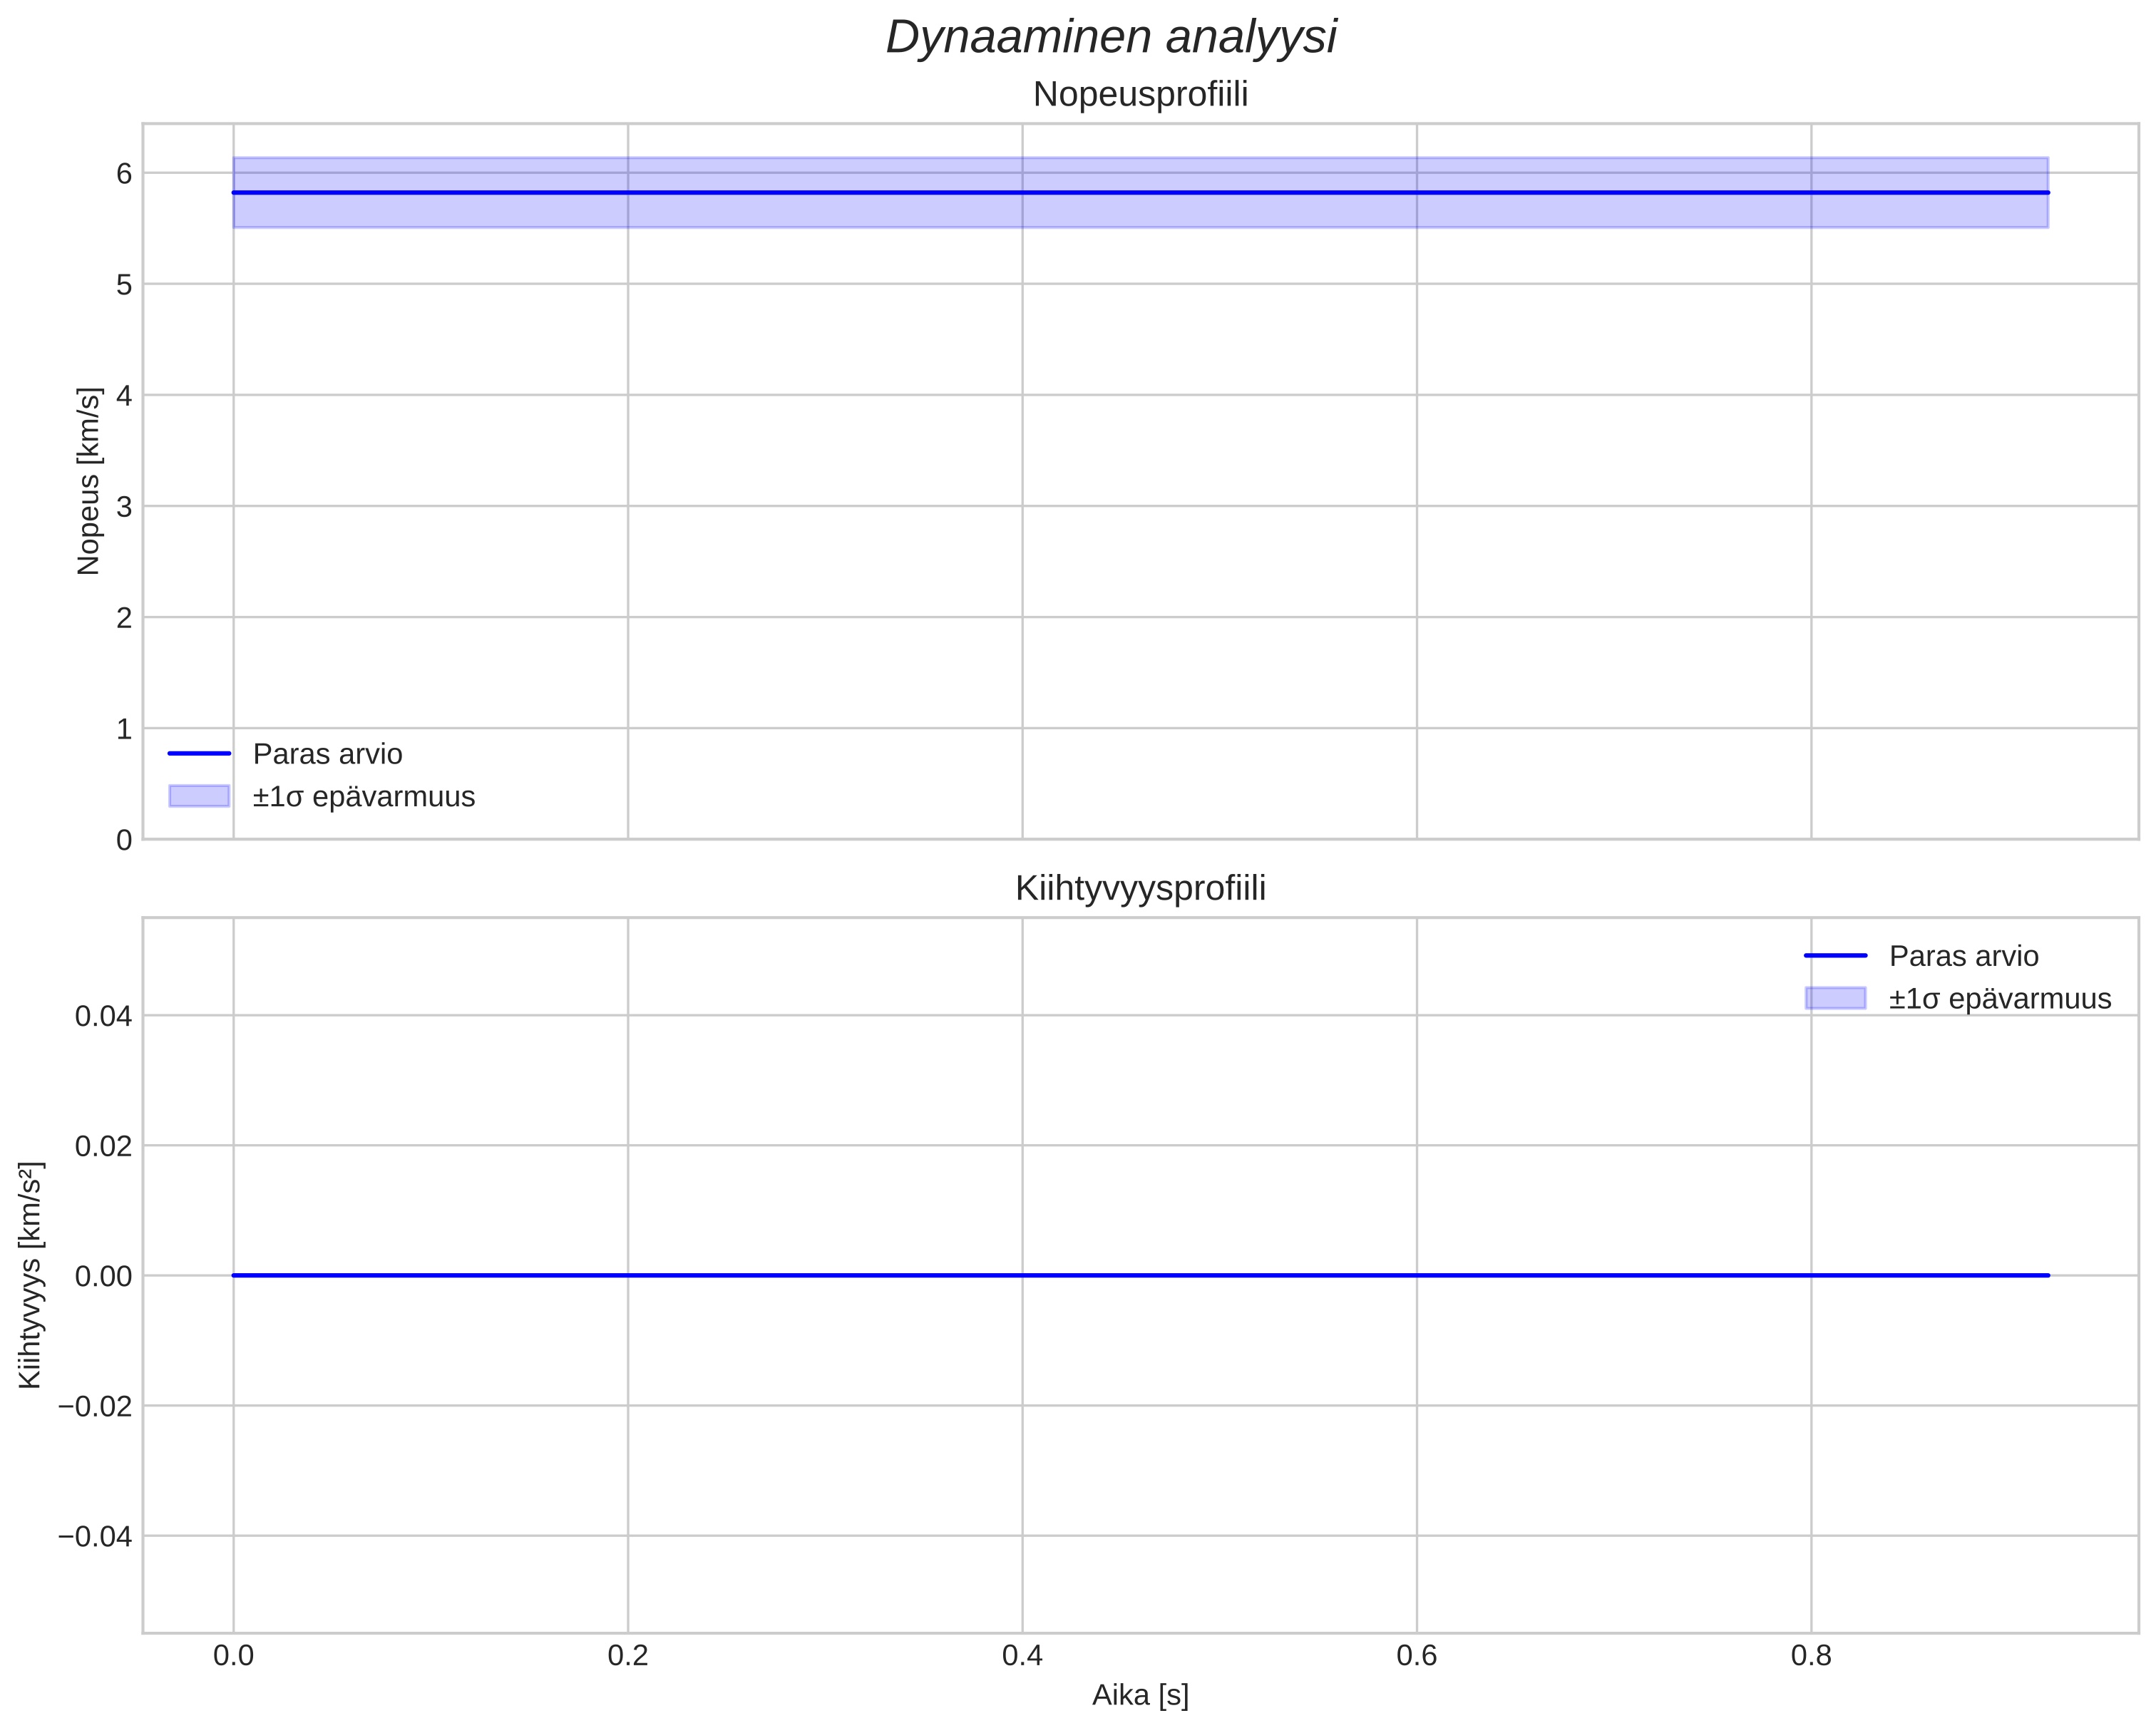Image resolution: width=2156 pixels, height=1728 pixels.
Task: Click '±1σ epävarmuus' label in top legend
Action: (363, 797)
